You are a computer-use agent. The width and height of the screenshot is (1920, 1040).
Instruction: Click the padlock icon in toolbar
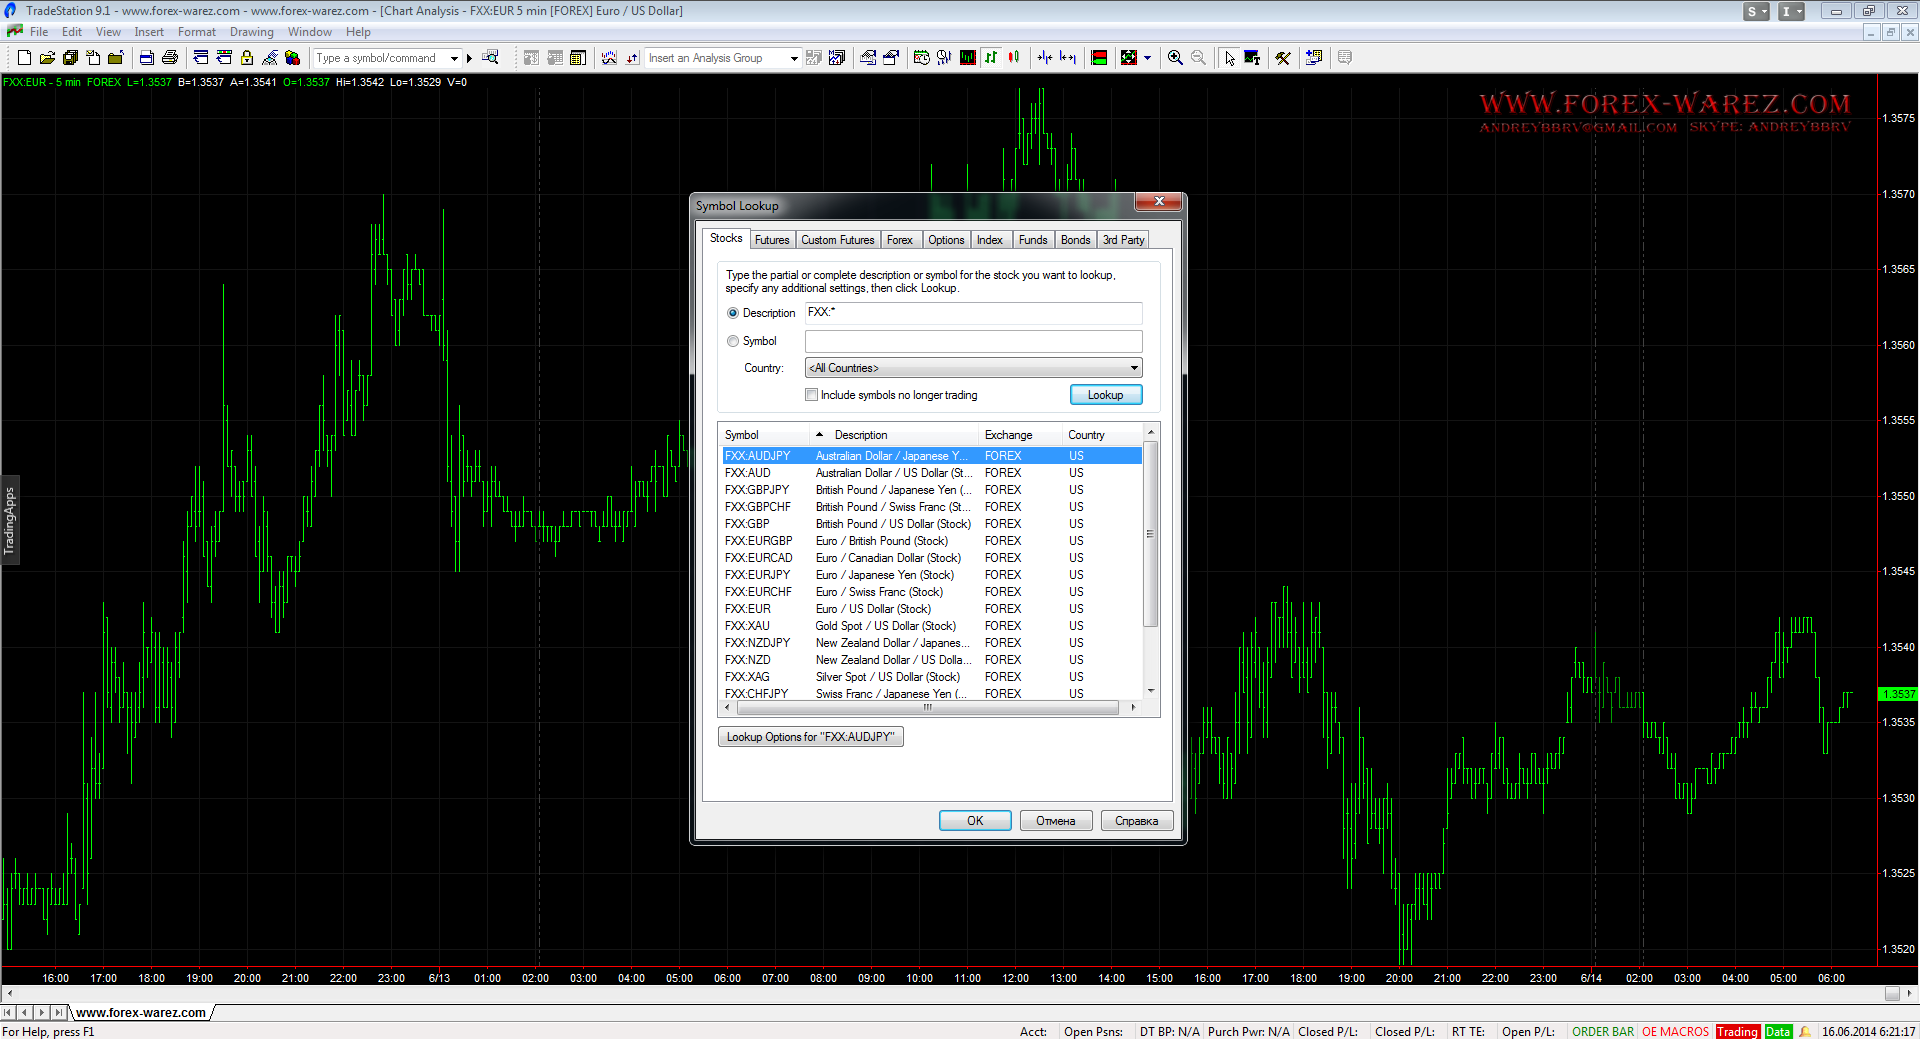point(247,58)
